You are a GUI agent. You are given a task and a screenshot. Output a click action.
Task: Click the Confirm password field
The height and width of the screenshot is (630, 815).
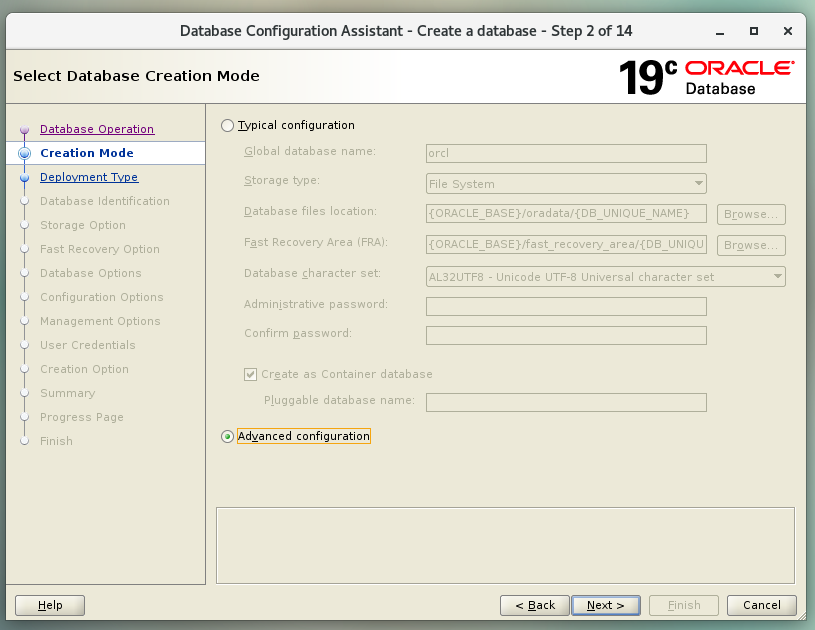[x=566, y=335]
